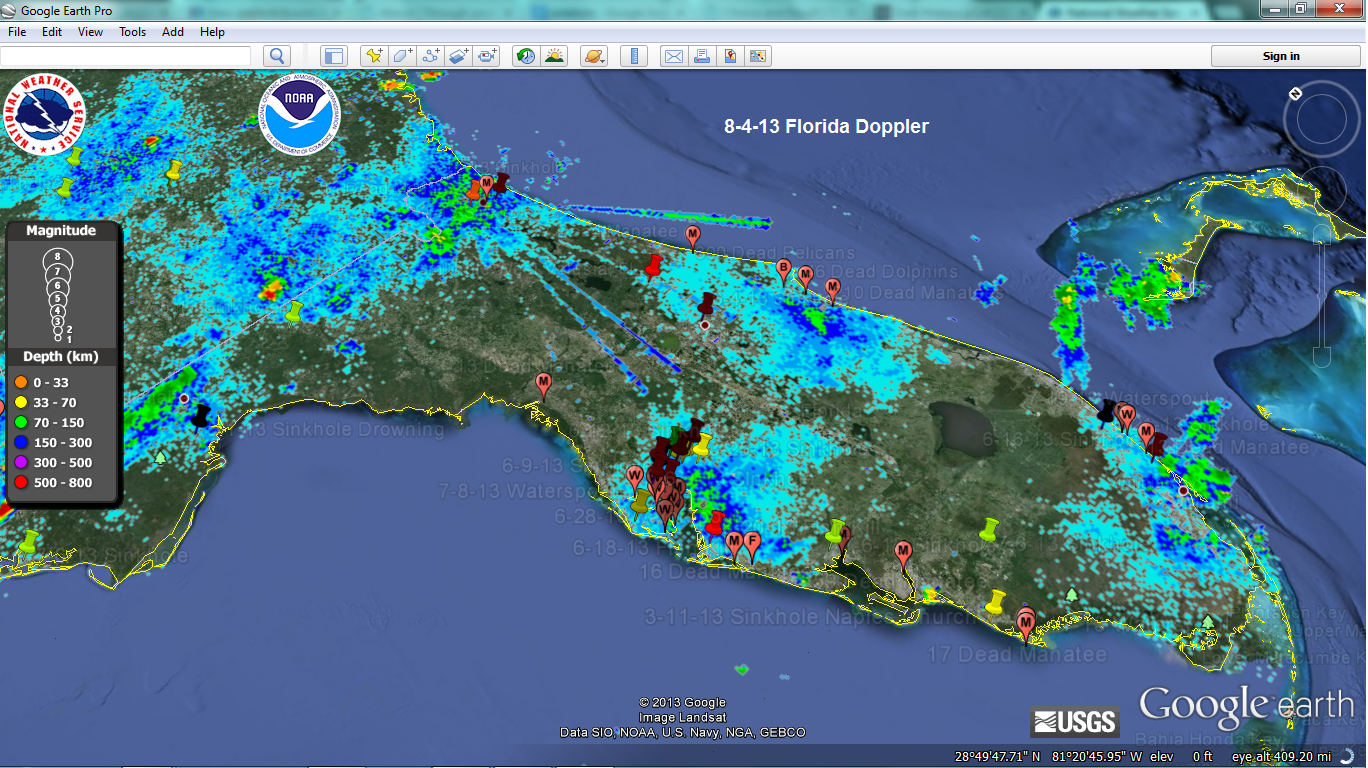Open the Add menu
Image resolution: width=1368 pixels, height=768 pixels.
pyautogui.click(x=173, y=32)
